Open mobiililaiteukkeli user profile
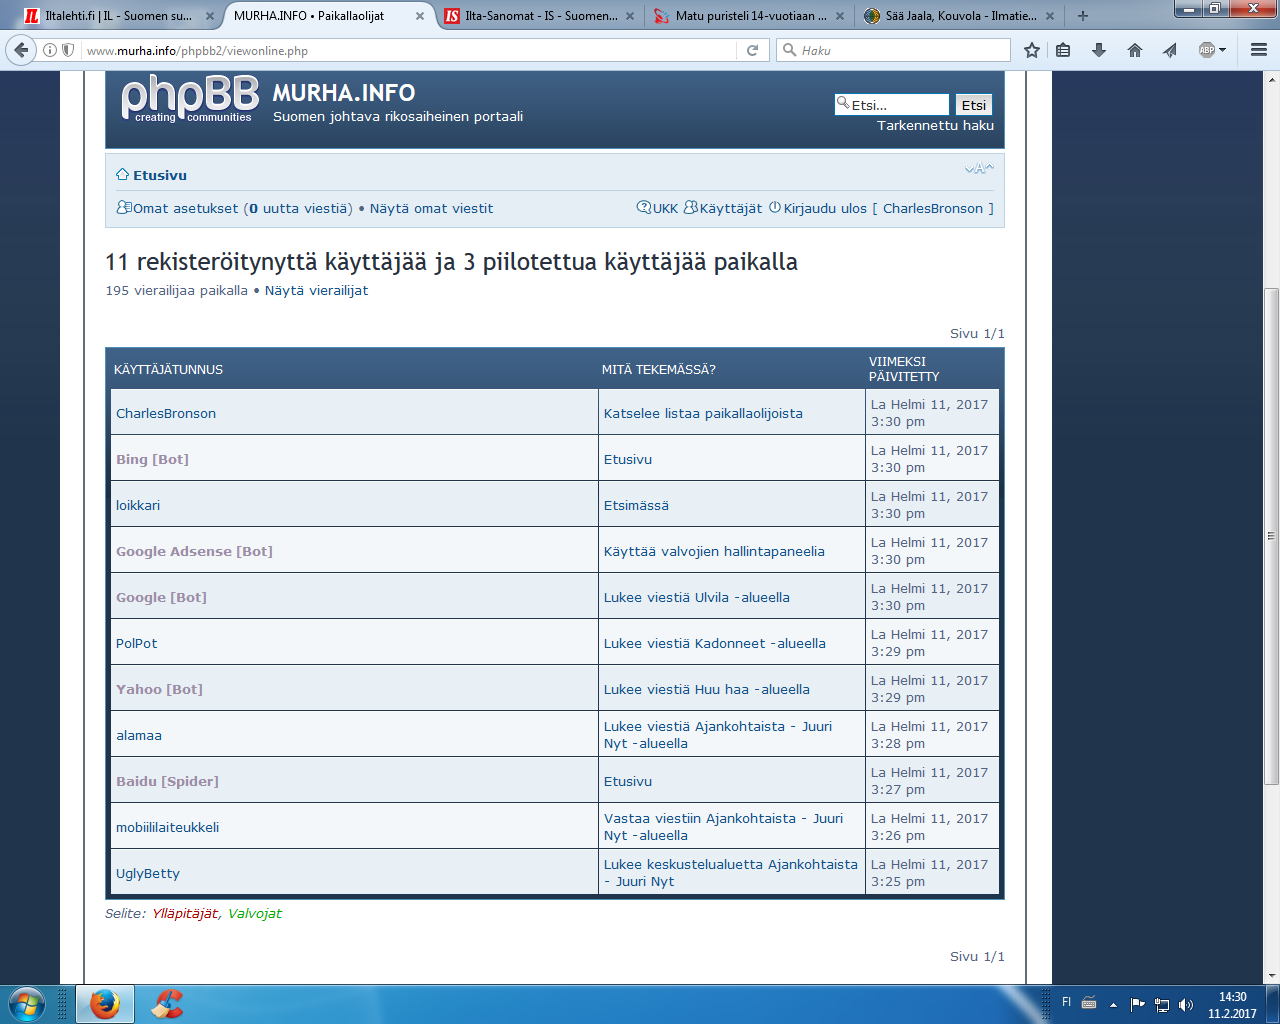This screenshot has width=1280, height=1024. 167,827
